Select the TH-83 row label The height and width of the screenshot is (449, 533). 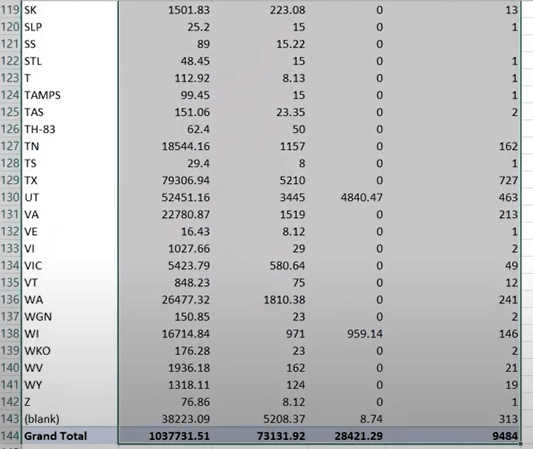(x=70, y=129)
